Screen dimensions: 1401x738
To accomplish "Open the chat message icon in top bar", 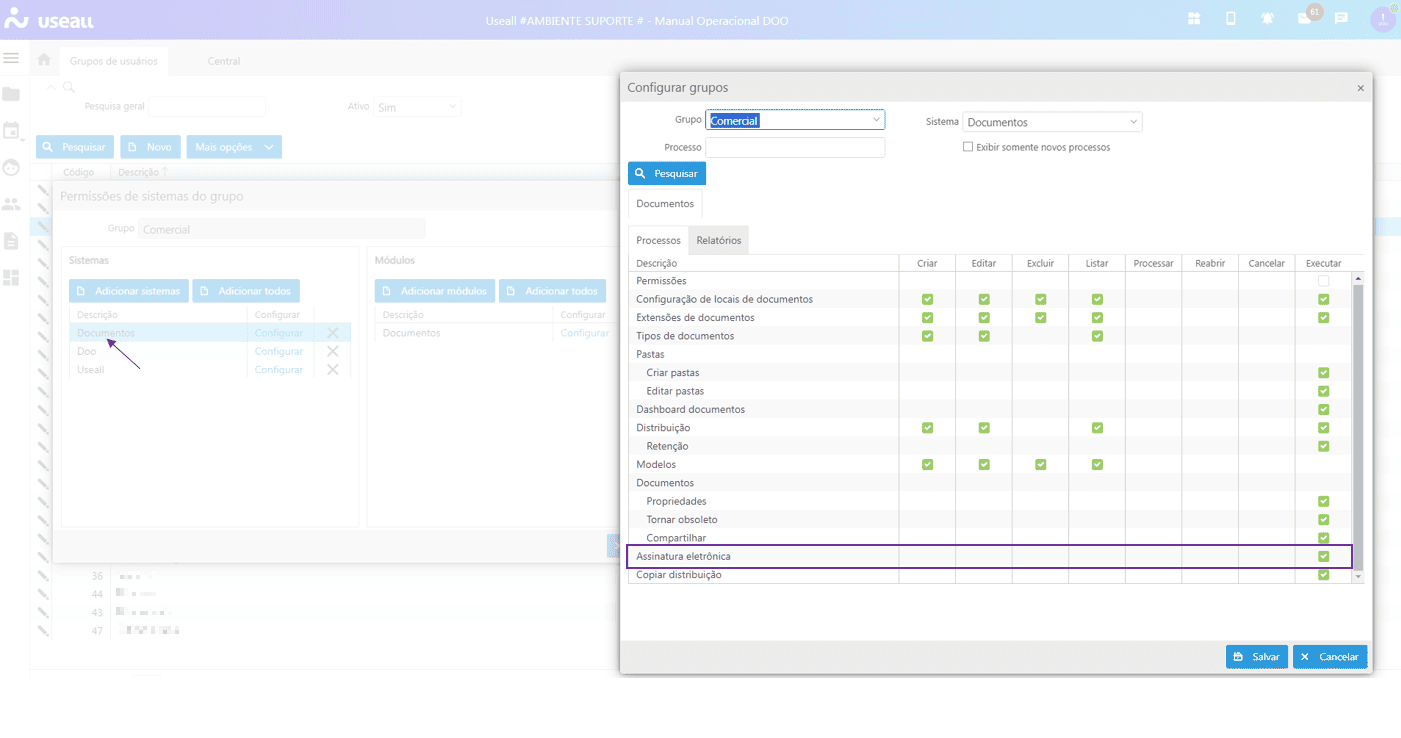I will (x=1341, y=18).
